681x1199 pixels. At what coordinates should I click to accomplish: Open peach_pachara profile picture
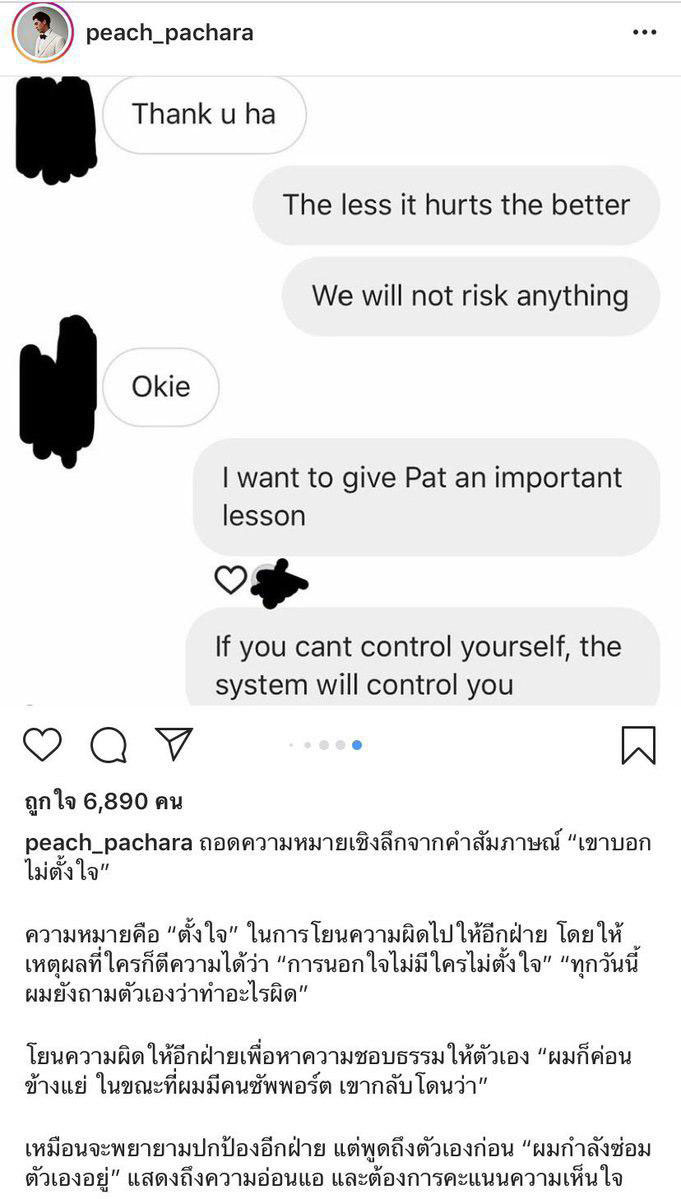[x=42, y=34]
